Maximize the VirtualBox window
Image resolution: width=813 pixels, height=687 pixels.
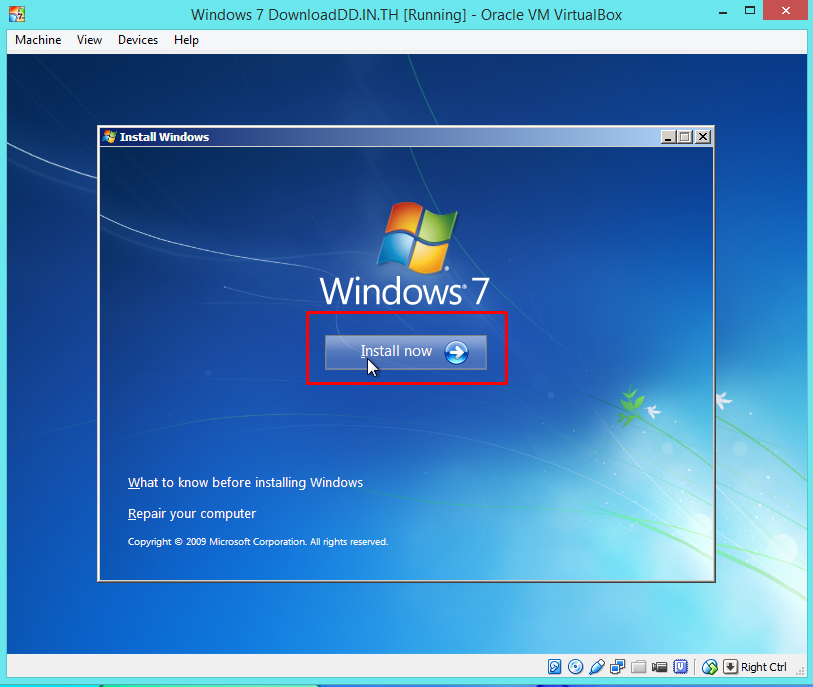(750, 11)
